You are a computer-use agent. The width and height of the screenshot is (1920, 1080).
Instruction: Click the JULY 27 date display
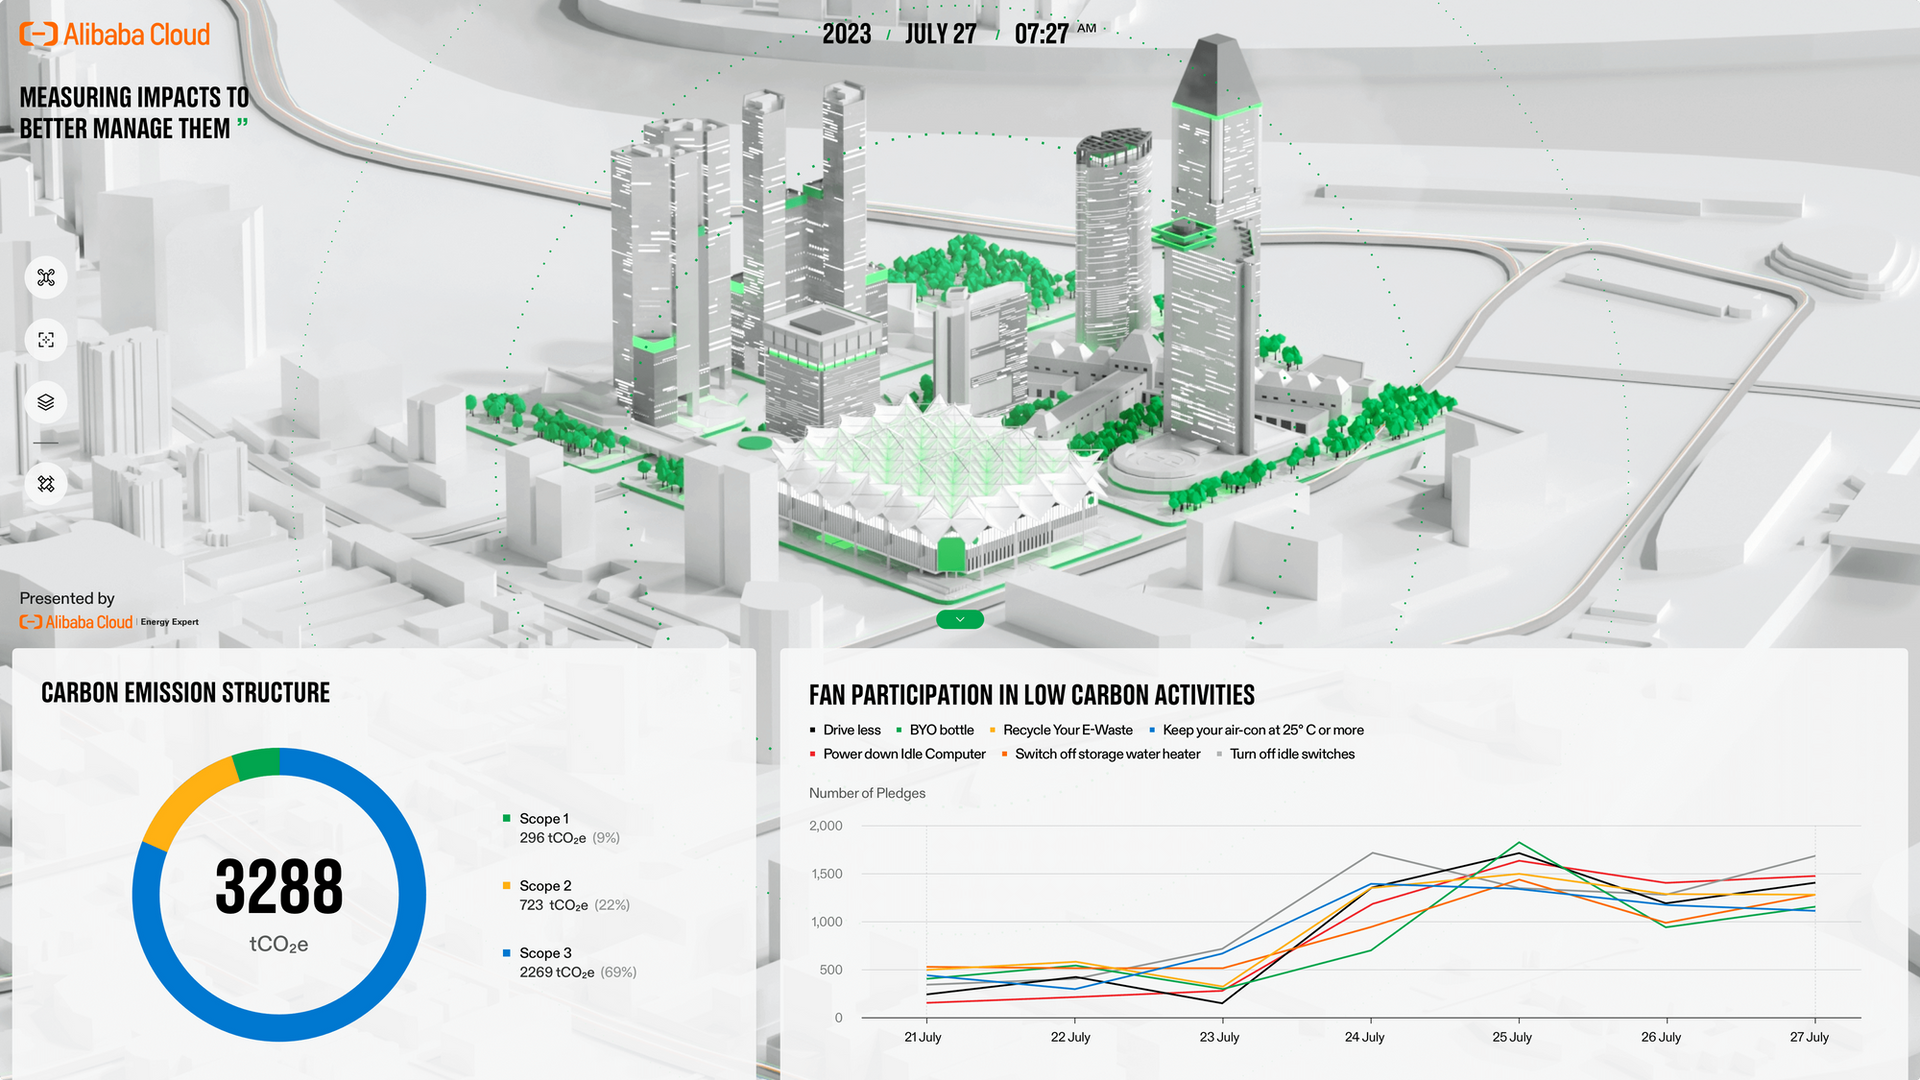tap(940, 35)
